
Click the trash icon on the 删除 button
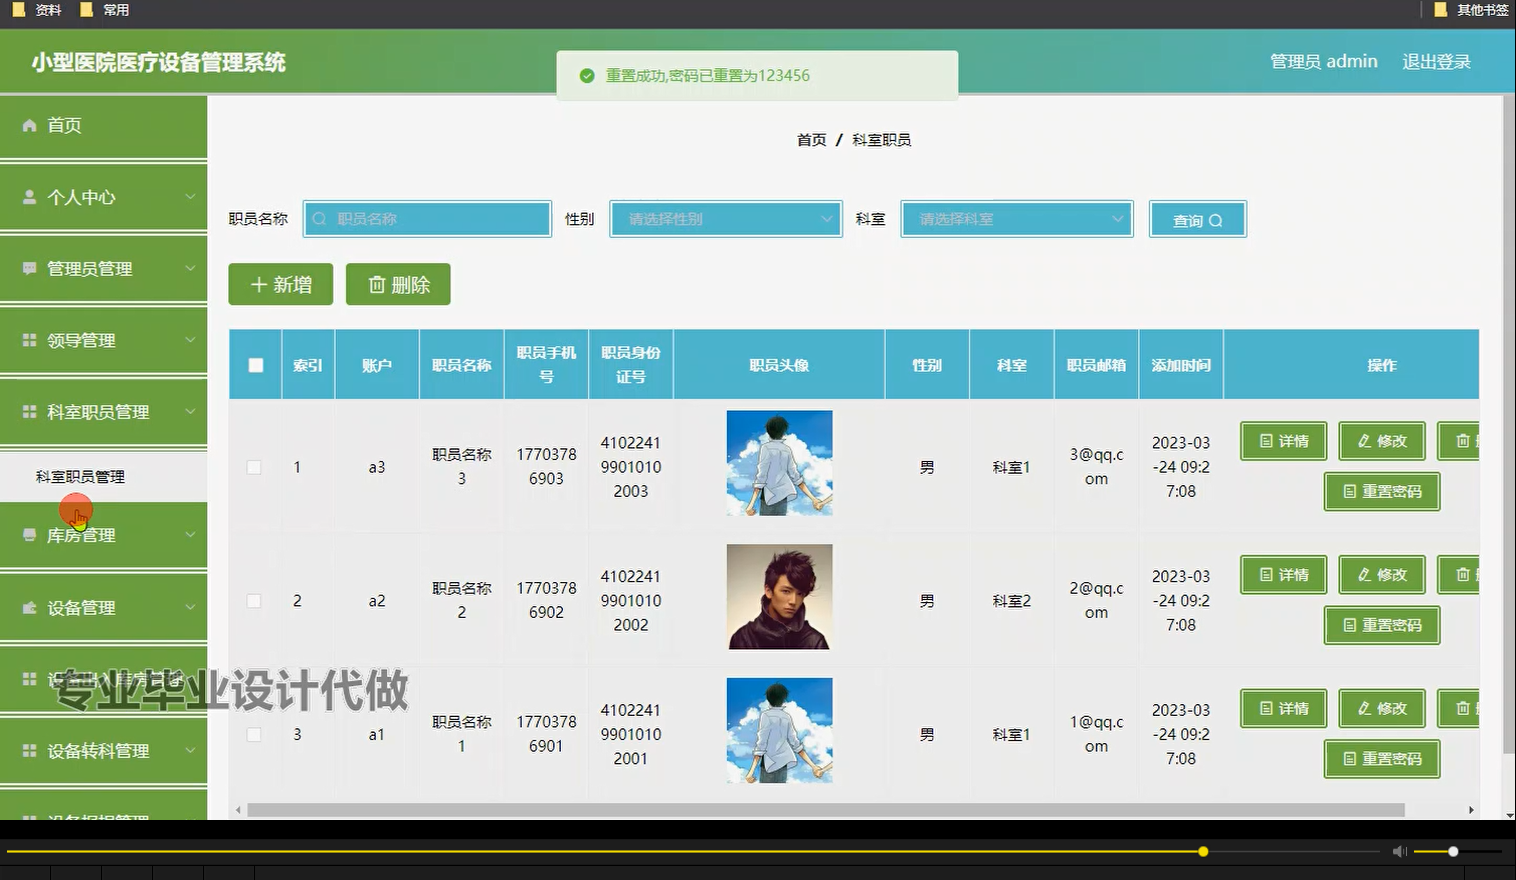(x=376, y=284)
